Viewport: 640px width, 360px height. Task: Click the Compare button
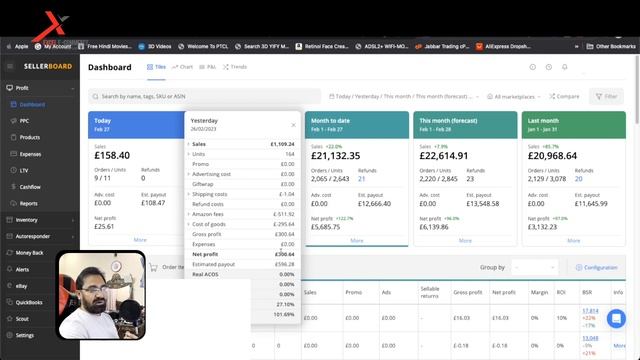[564, 96]
